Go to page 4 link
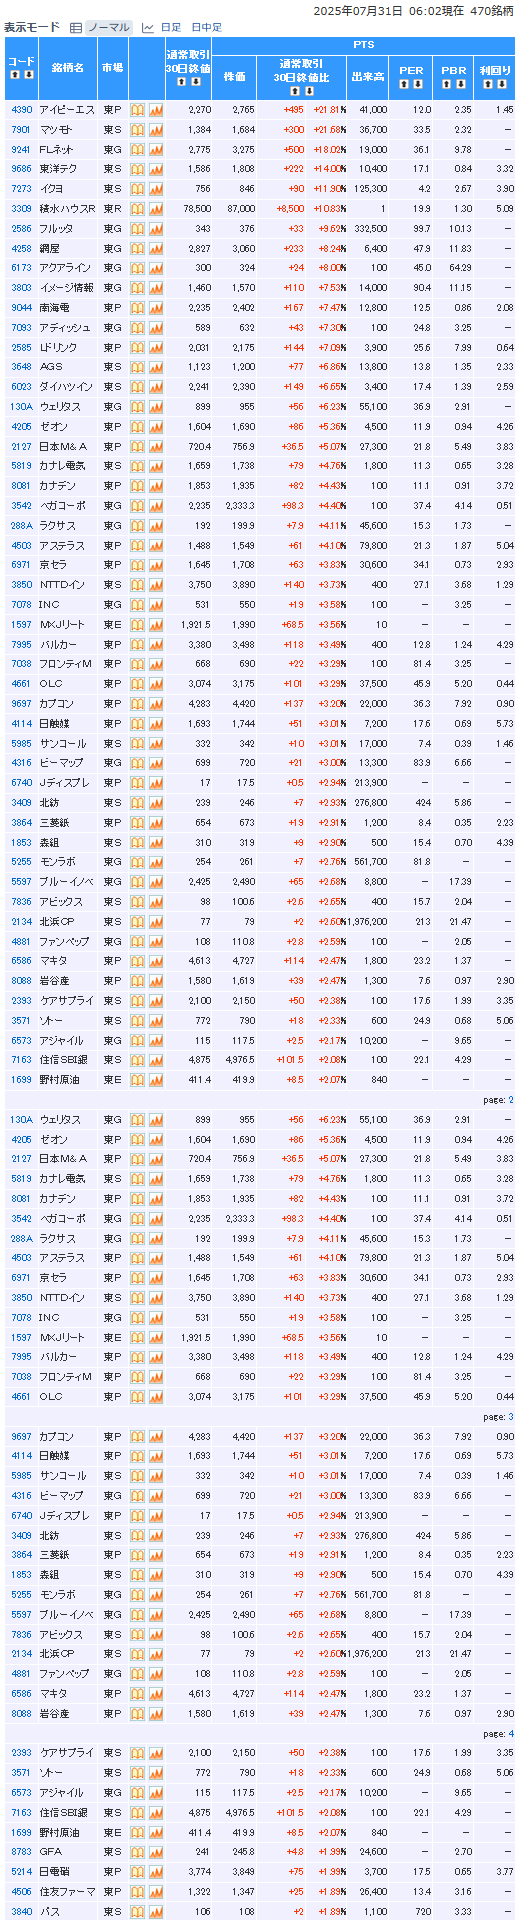Viewport: 529px width, 1920px height. pyautogui.click(x=510, y=1733)
